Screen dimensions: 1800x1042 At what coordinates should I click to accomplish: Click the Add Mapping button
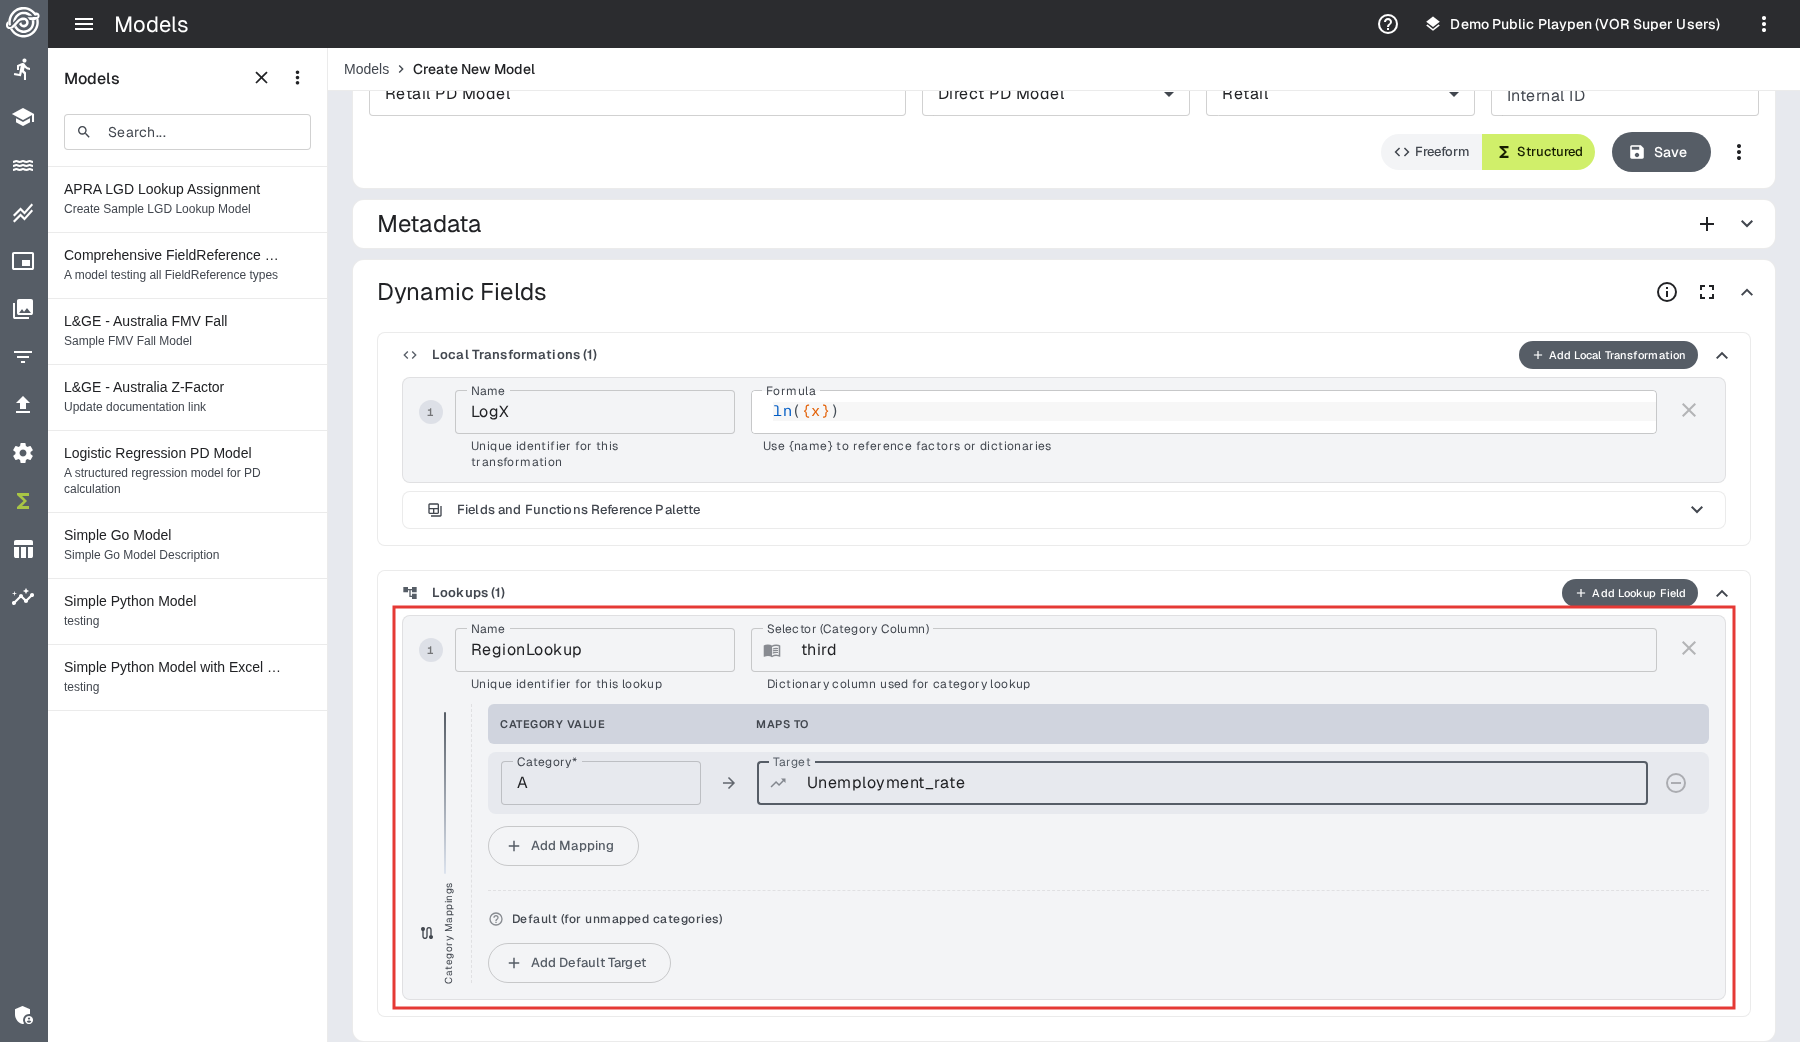pyautogui.click(x=563, y=846)
